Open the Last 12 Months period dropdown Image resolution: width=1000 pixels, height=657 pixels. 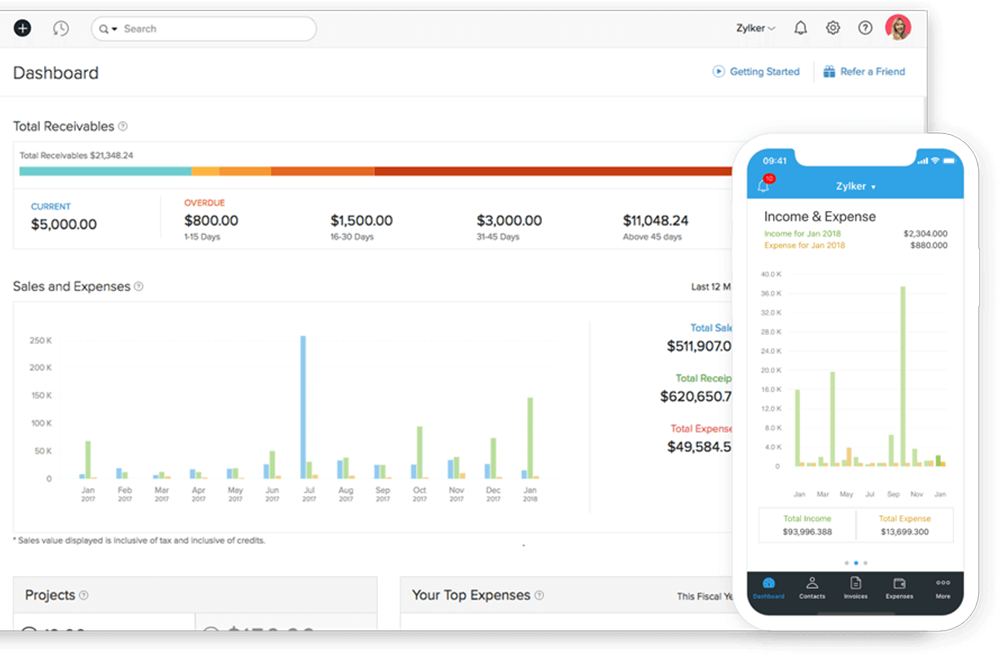(711, 287)
